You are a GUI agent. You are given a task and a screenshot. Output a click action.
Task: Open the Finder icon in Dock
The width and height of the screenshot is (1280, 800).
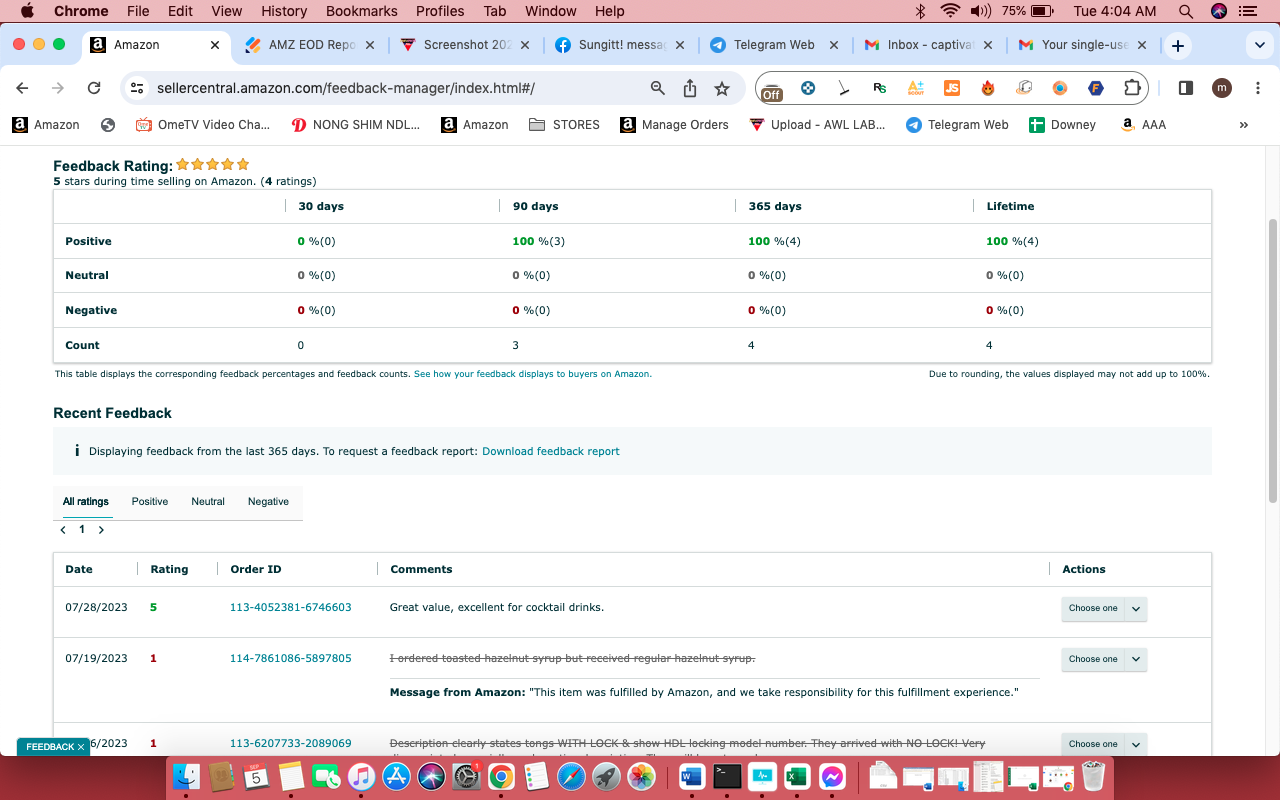click(x=187, y=776)
